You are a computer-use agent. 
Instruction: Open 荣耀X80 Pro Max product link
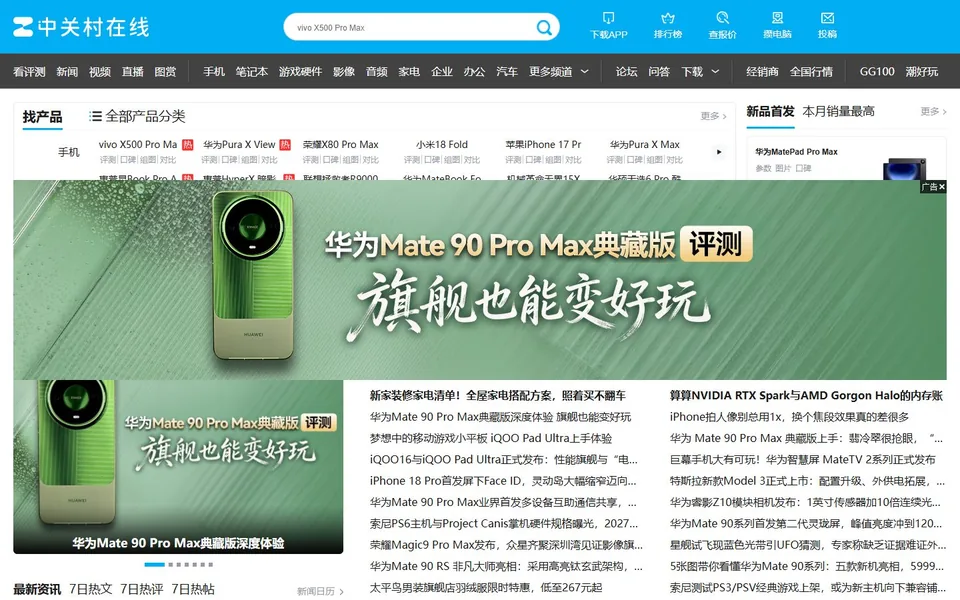340,144
